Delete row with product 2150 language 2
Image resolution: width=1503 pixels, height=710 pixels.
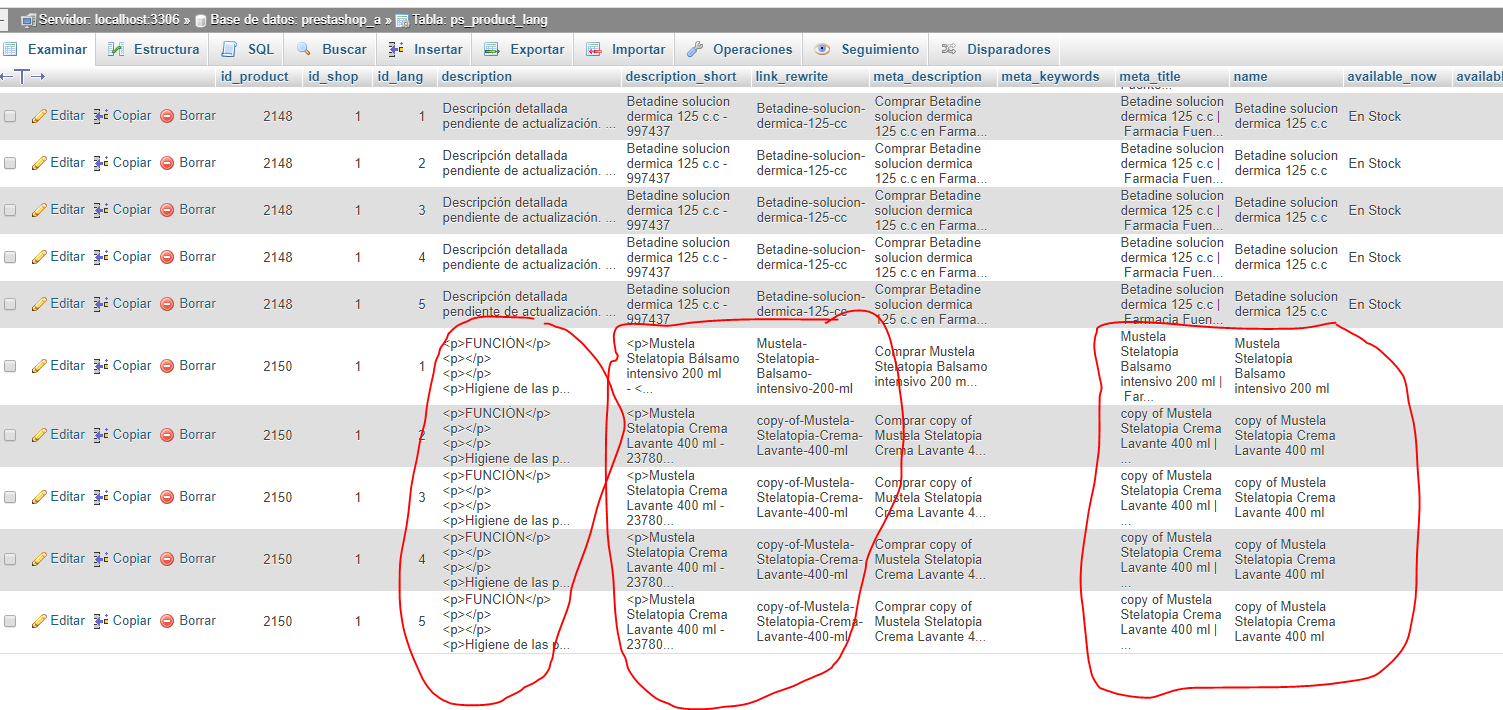pyautogui.click(x=188, y=435)
